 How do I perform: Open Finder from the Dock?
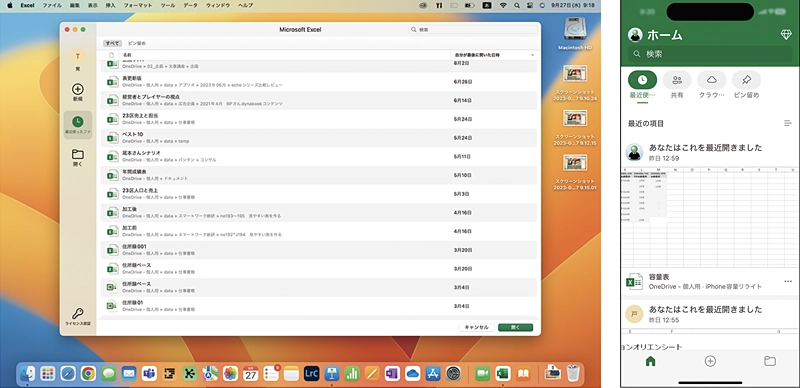(x=27, y=374)
